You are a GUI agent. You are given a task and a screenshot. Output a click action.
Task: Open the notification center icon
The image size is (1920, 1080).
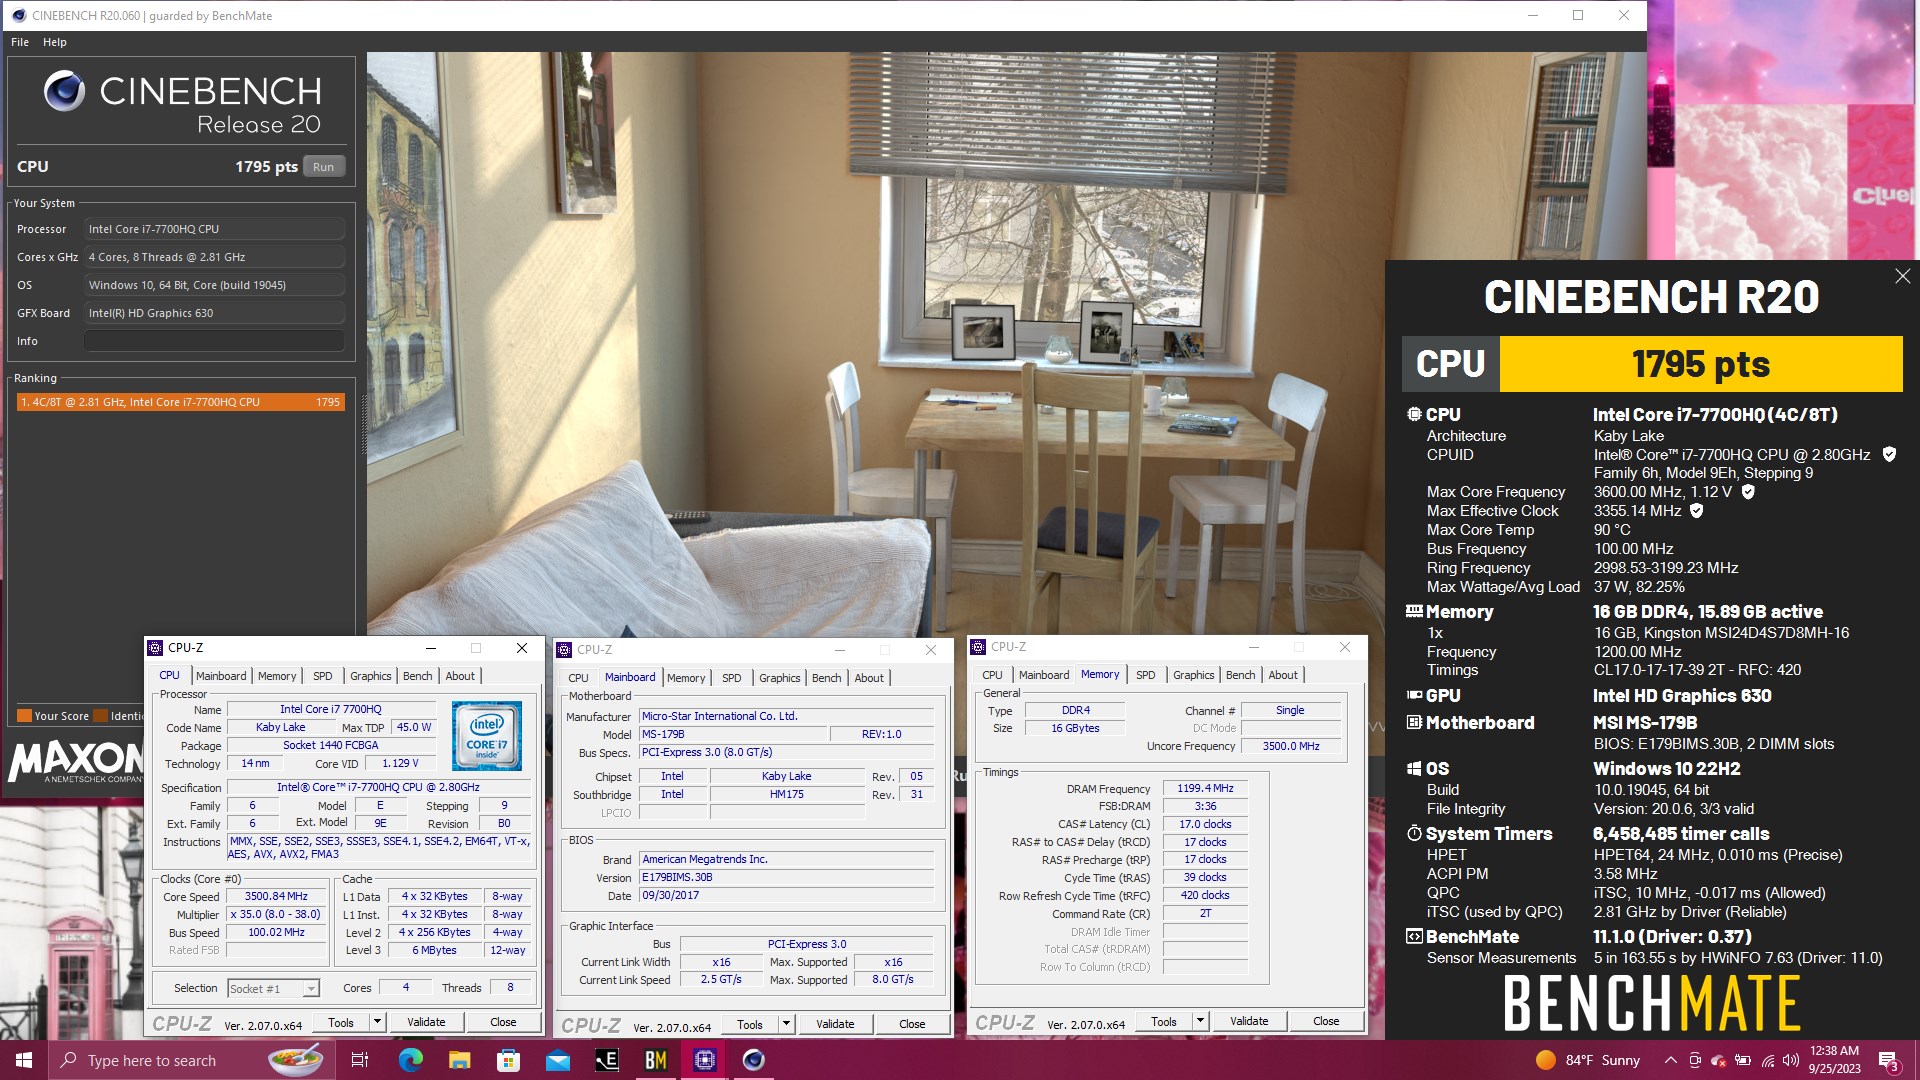[1888, 1060]
